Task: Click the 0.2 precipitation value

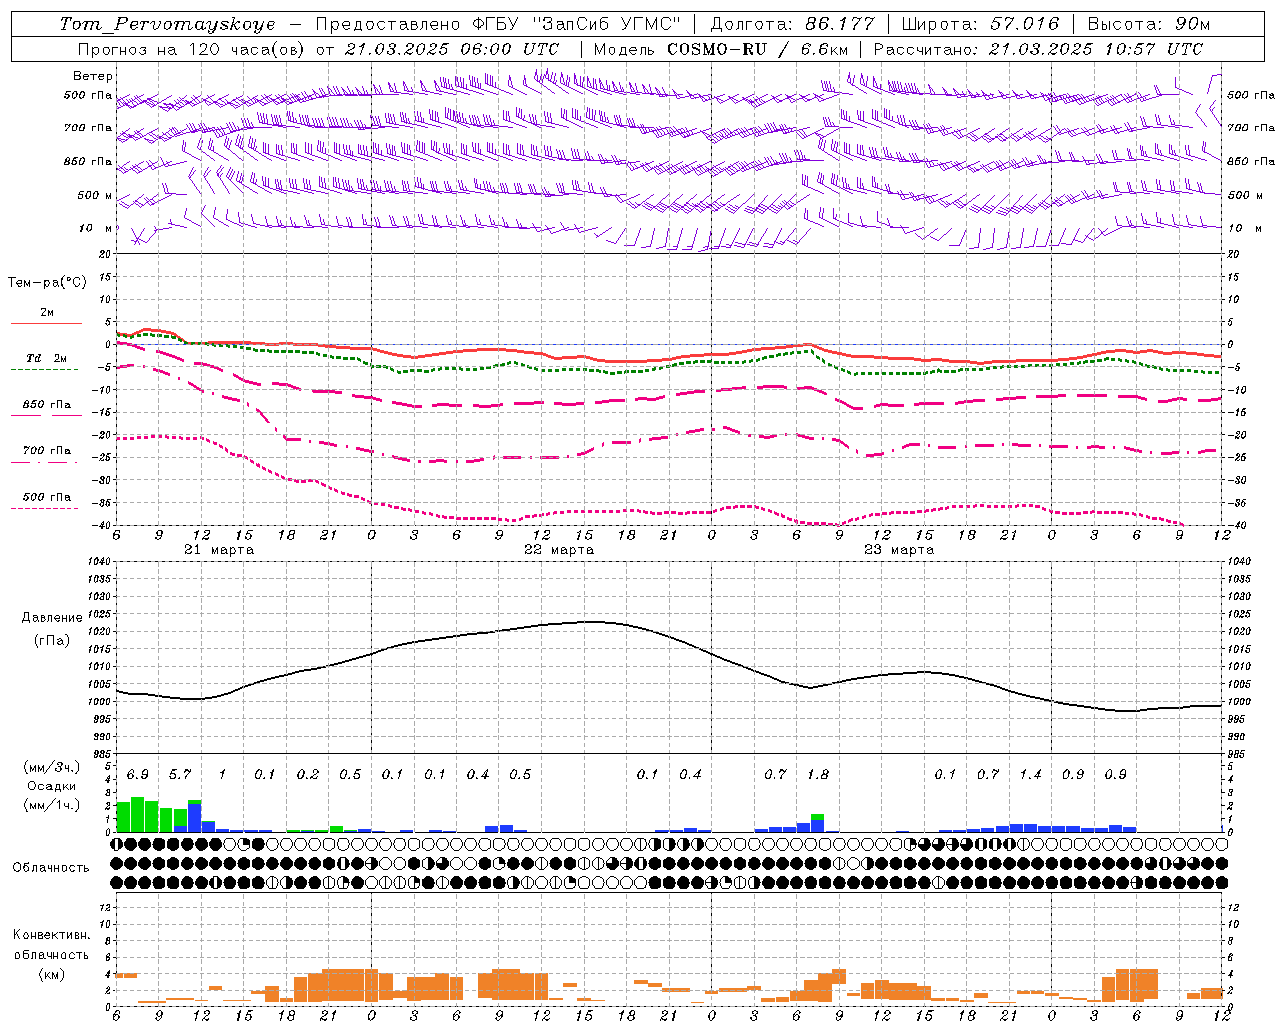Action: pos(308,774)
